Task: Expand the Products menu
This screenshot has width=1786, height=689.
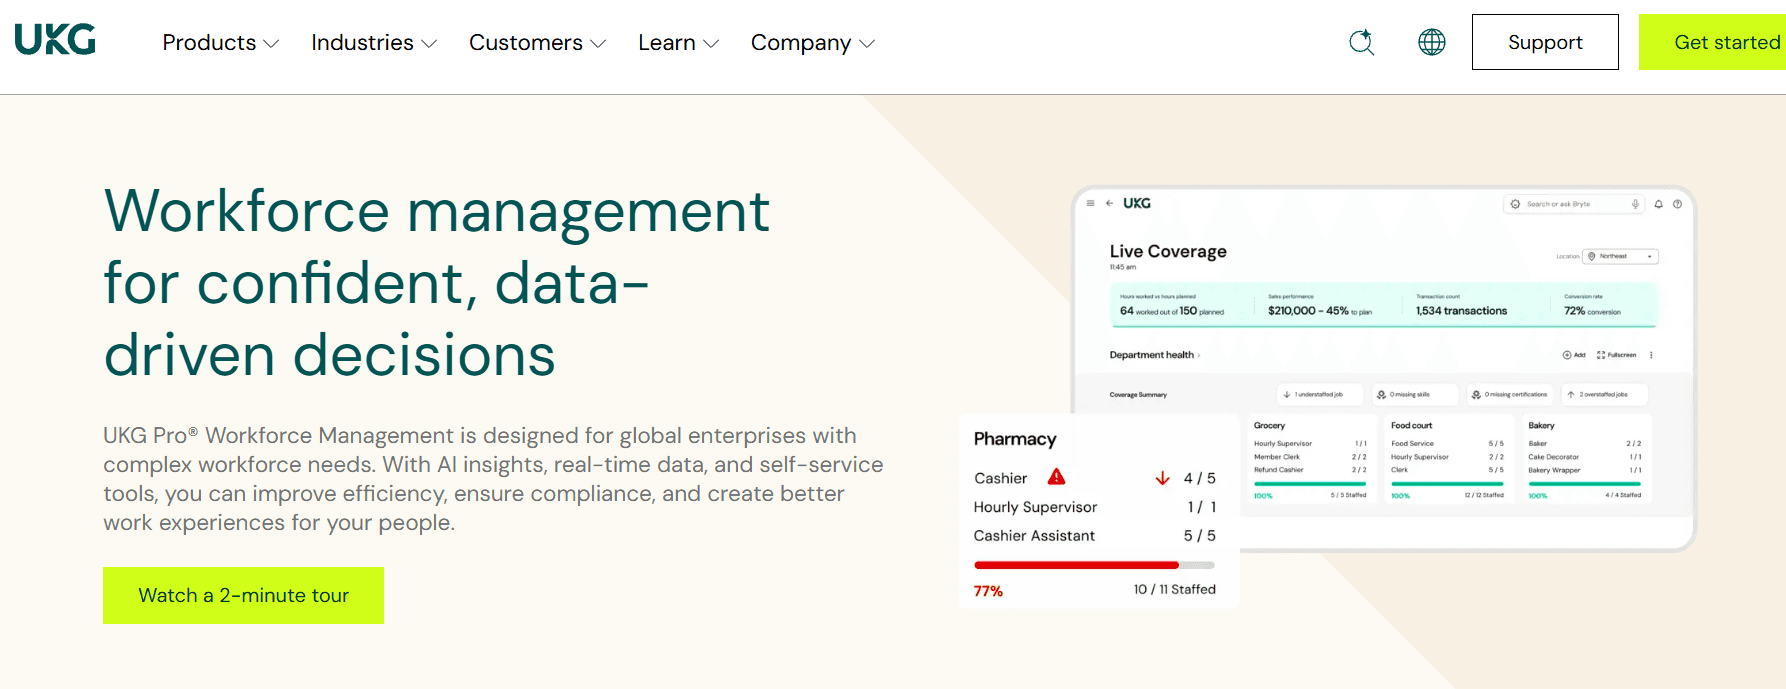Action: point(220,43)
